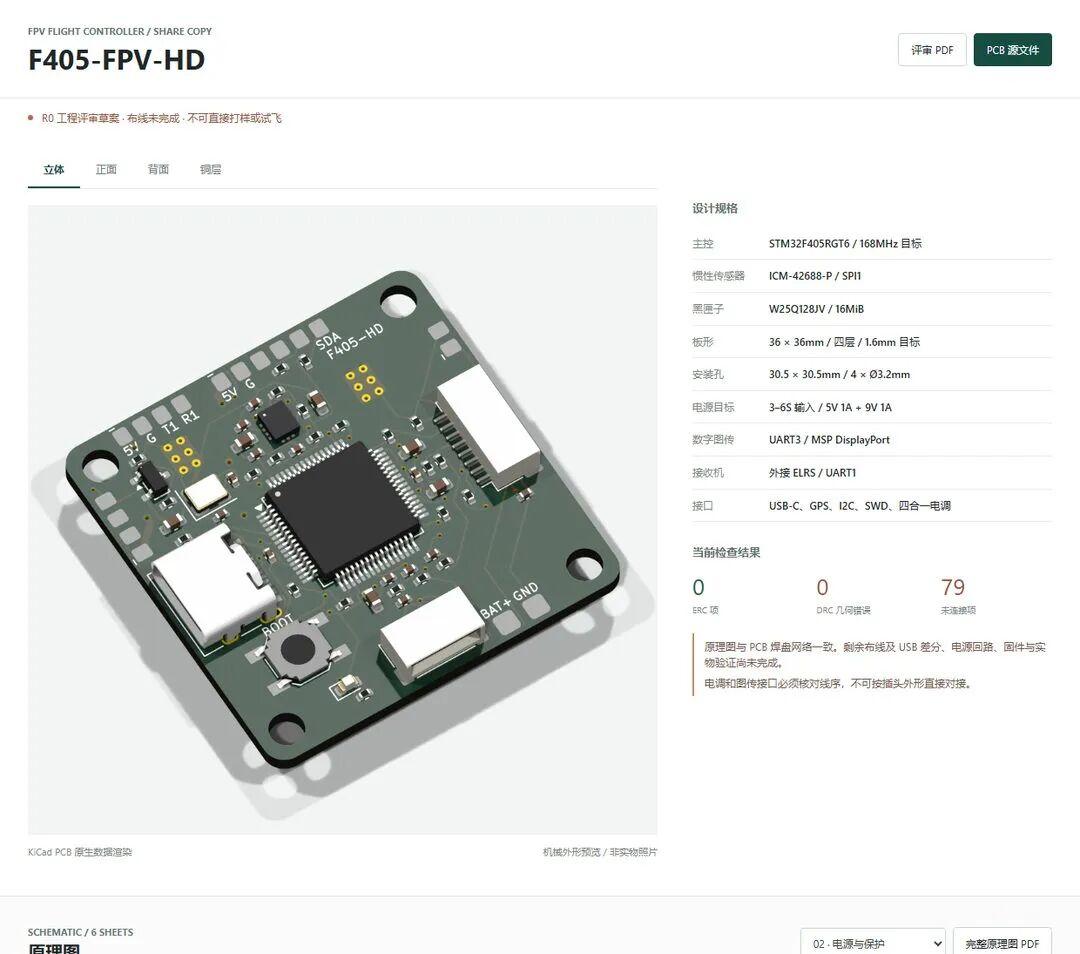Screen dimensions: 1080x954
Task: Select 30.5 × 30.5mm mounting hole value
Action: click(x=840, y=374)
